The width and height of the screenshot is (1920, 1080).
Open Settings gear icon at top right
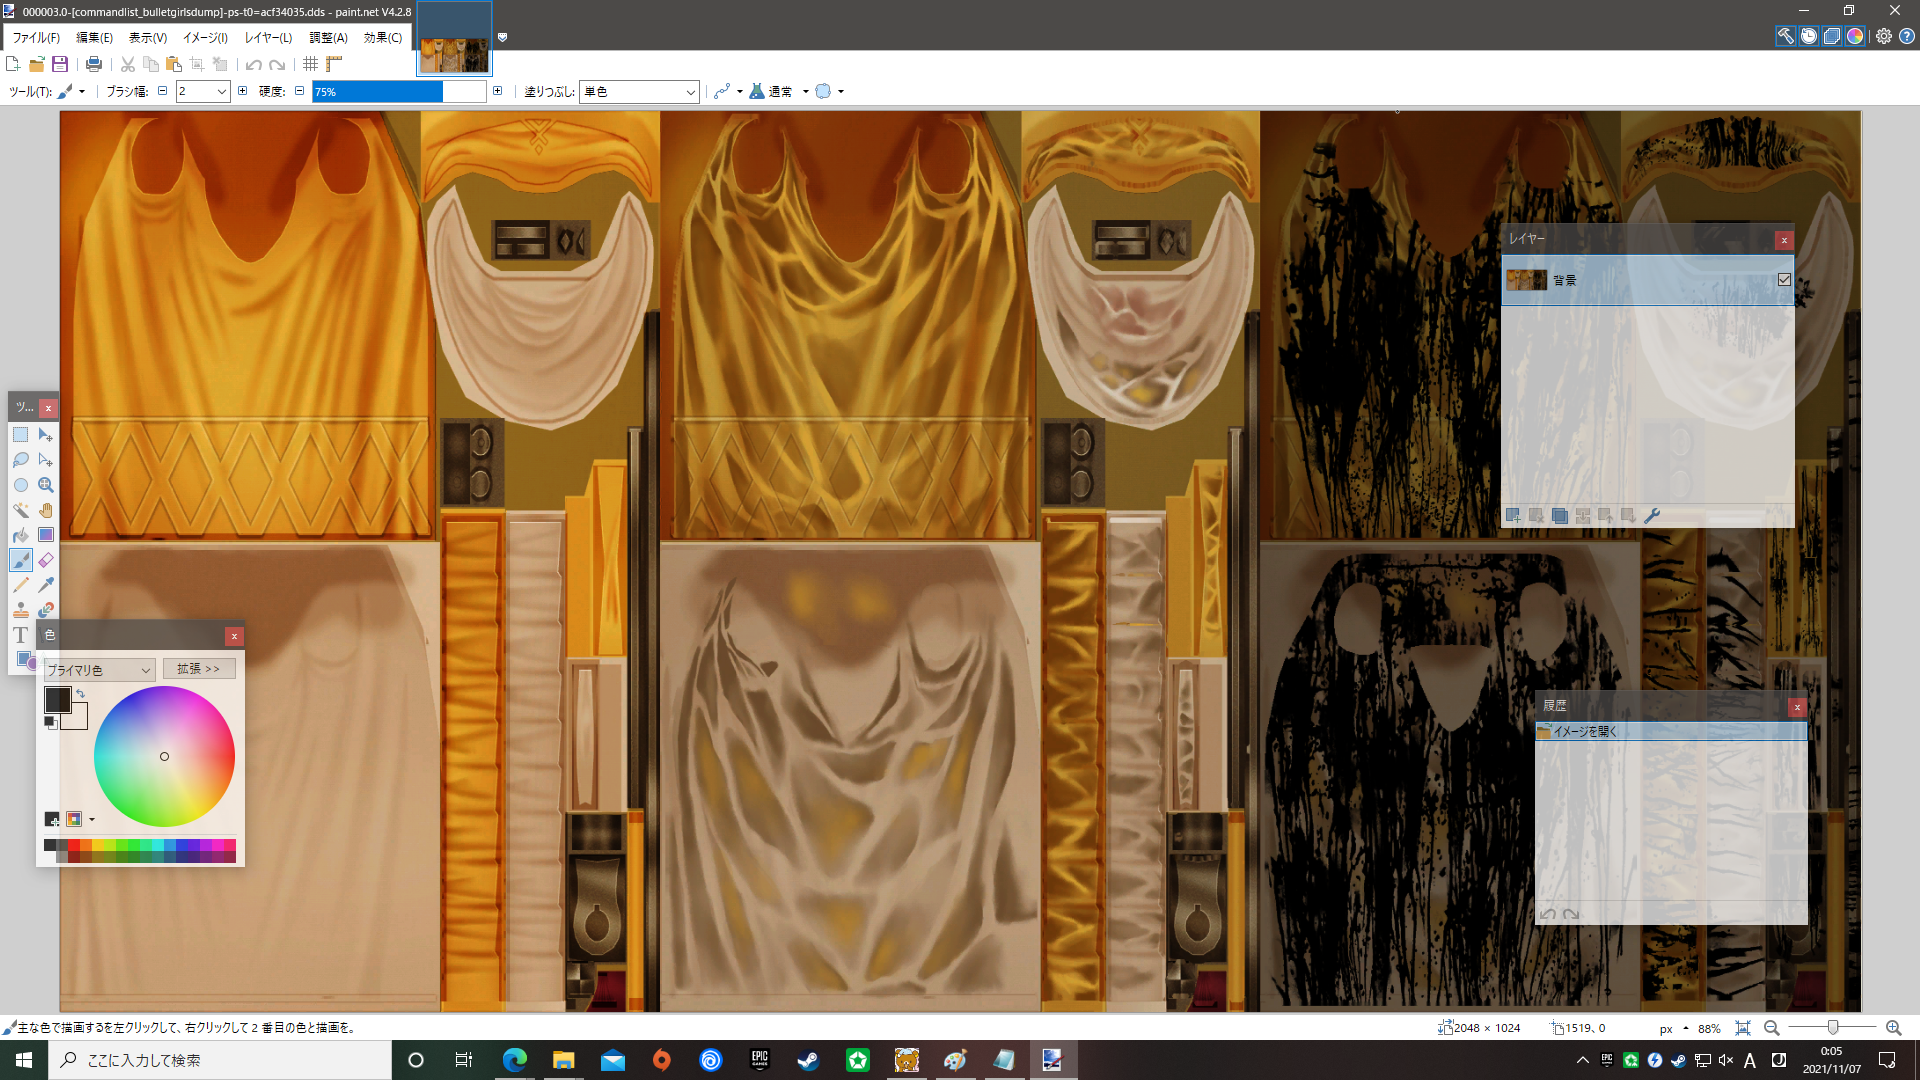[x=1884, y=36]
